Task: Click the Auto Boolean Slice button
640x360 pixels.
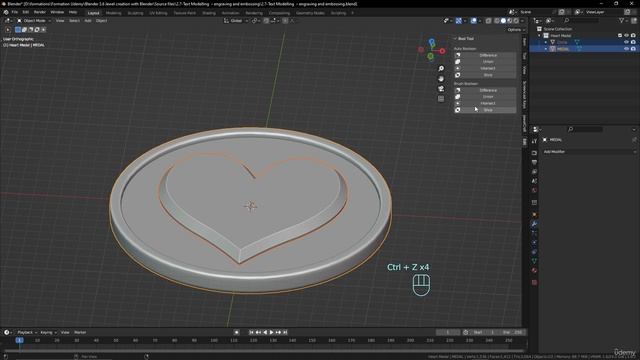Action: (x=485, y=75)
